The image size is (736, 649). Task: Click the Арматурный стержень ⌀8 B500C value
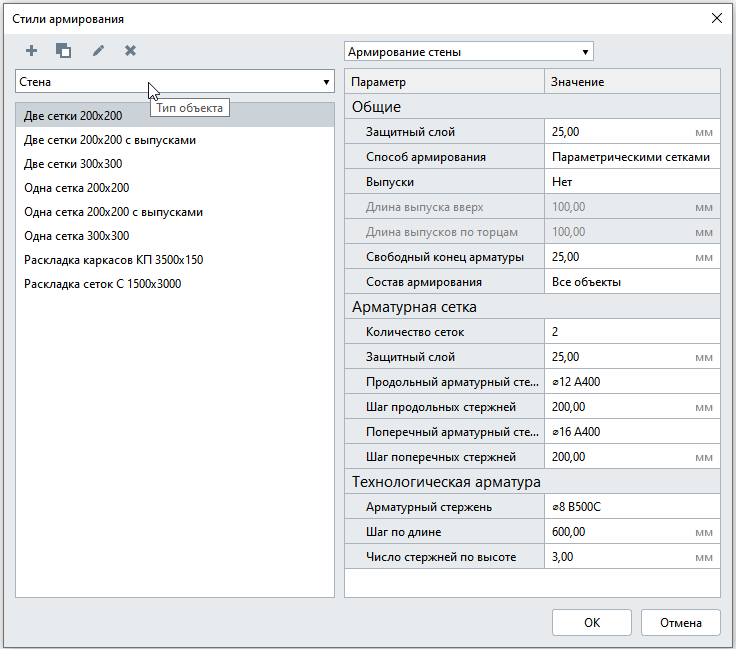click(x=631, y=507)
